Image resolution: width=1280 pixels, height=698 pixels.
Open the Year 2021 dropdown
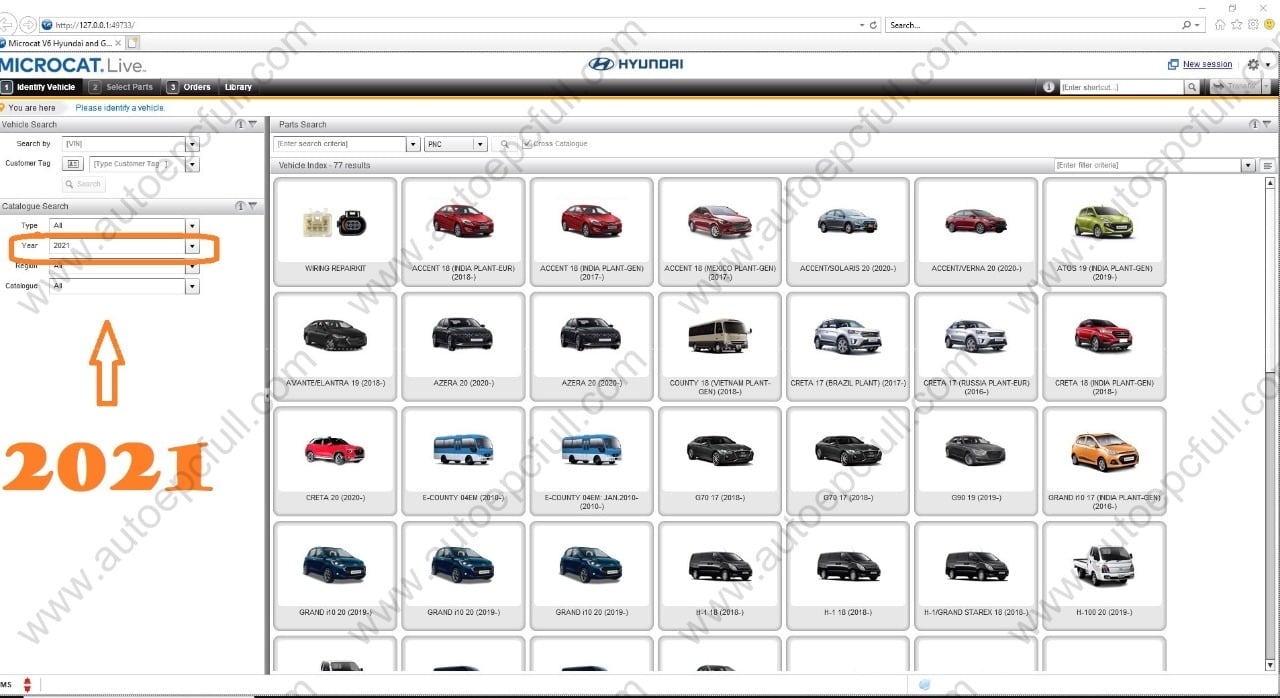192,246
